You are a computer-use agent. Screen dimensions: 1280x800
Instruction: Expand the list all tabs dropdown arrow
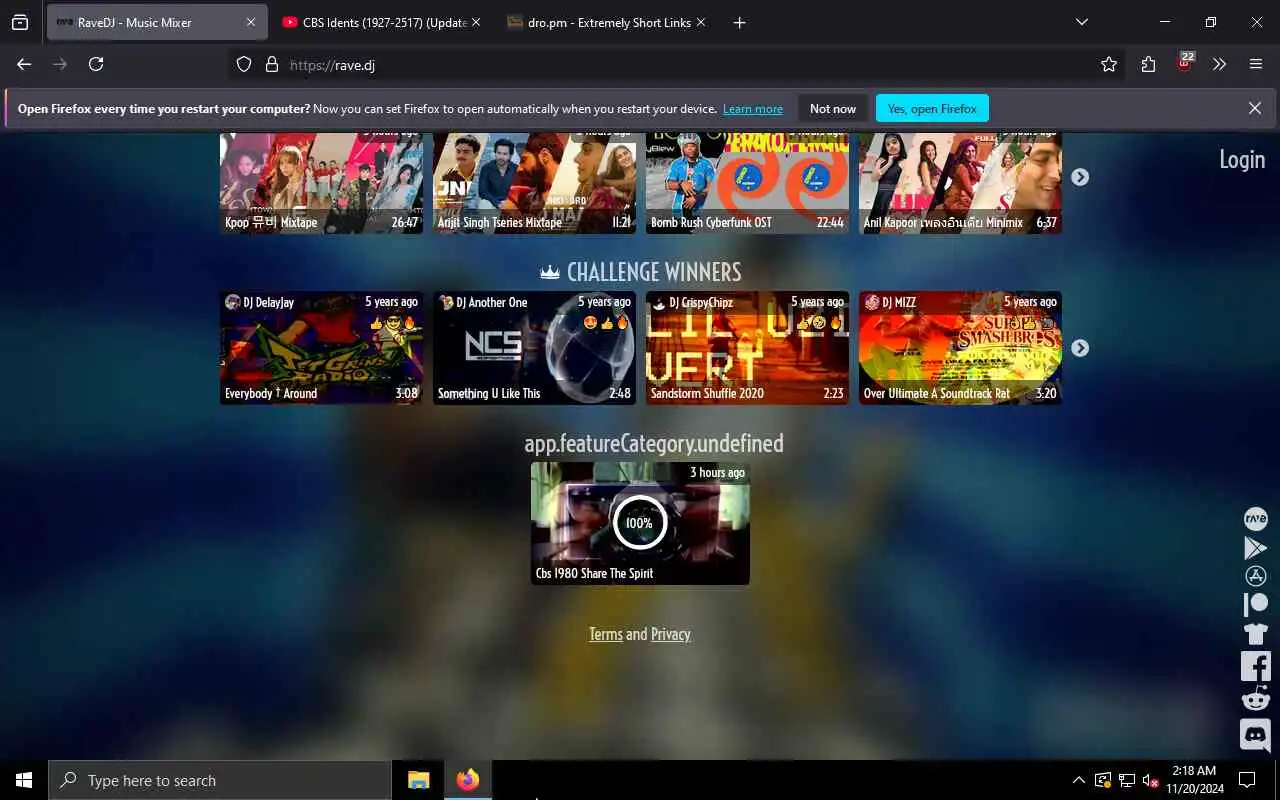tap(1082, 22)
